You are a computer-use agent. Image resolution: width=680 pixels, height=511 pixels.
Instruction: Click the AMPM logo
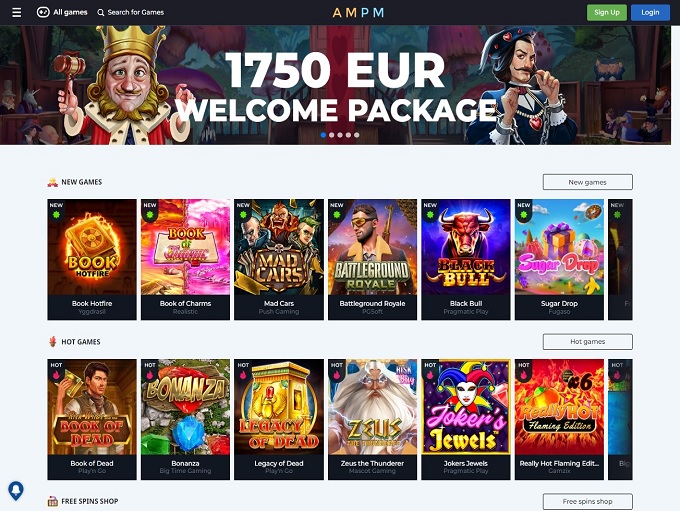pos(358,13)
